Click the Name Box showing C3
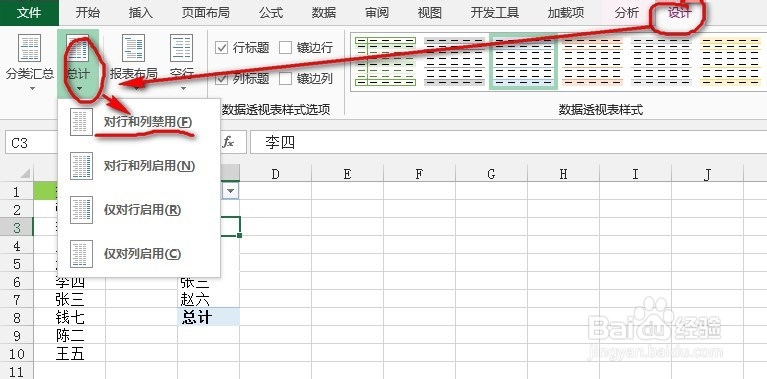 [x=30, y=143]
